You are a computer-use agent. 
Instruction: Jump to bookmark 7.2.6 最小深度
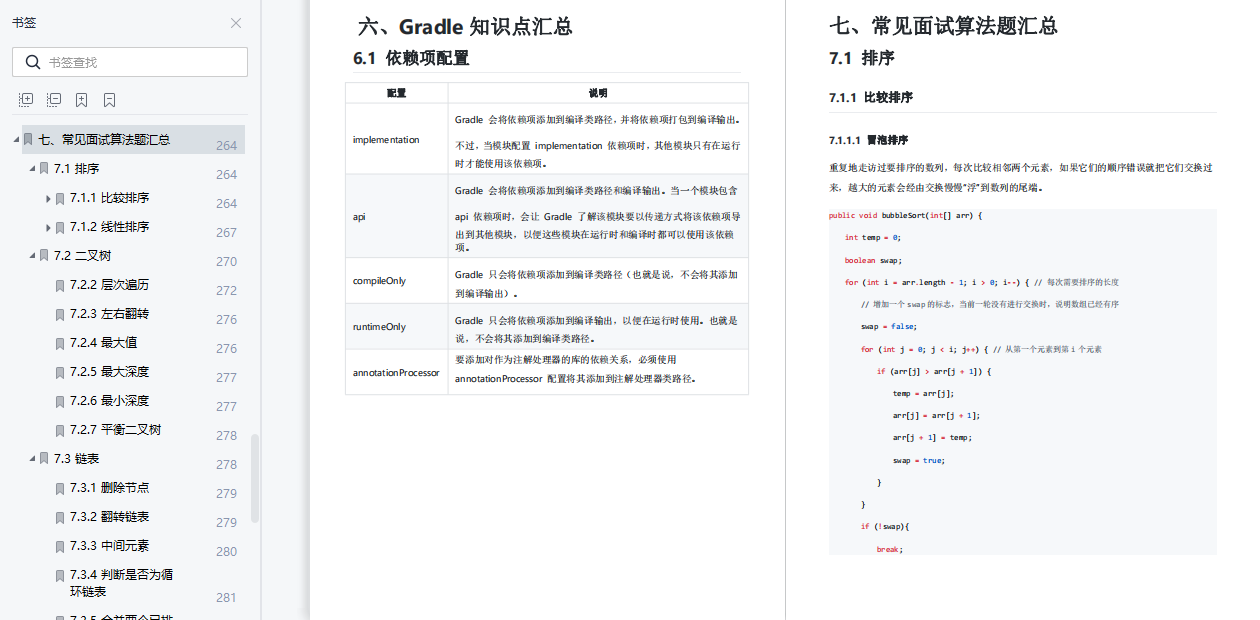point(110,401)
